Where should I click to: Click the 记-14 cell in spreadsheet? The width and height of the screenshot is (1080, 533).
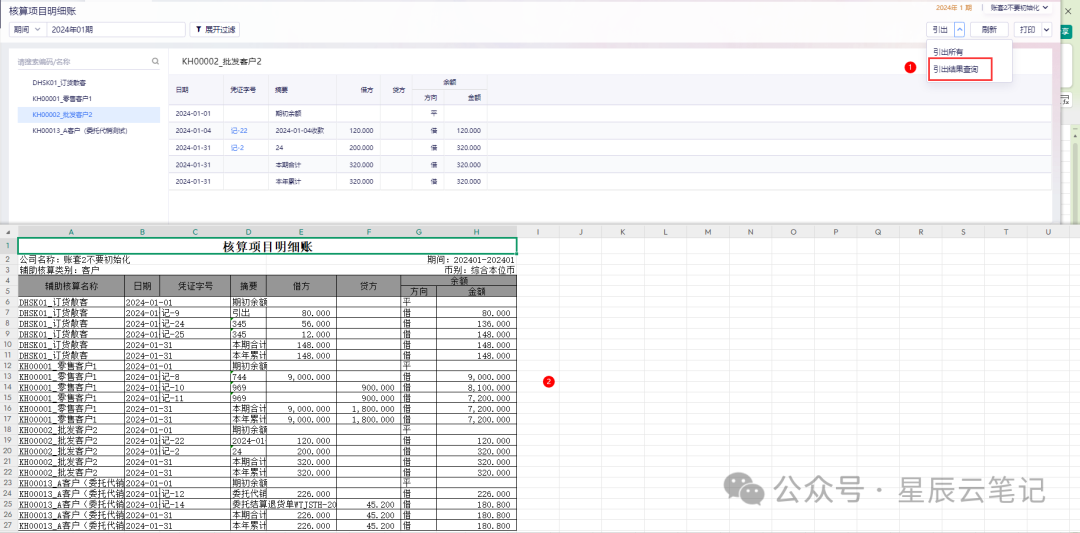[195, 505]
